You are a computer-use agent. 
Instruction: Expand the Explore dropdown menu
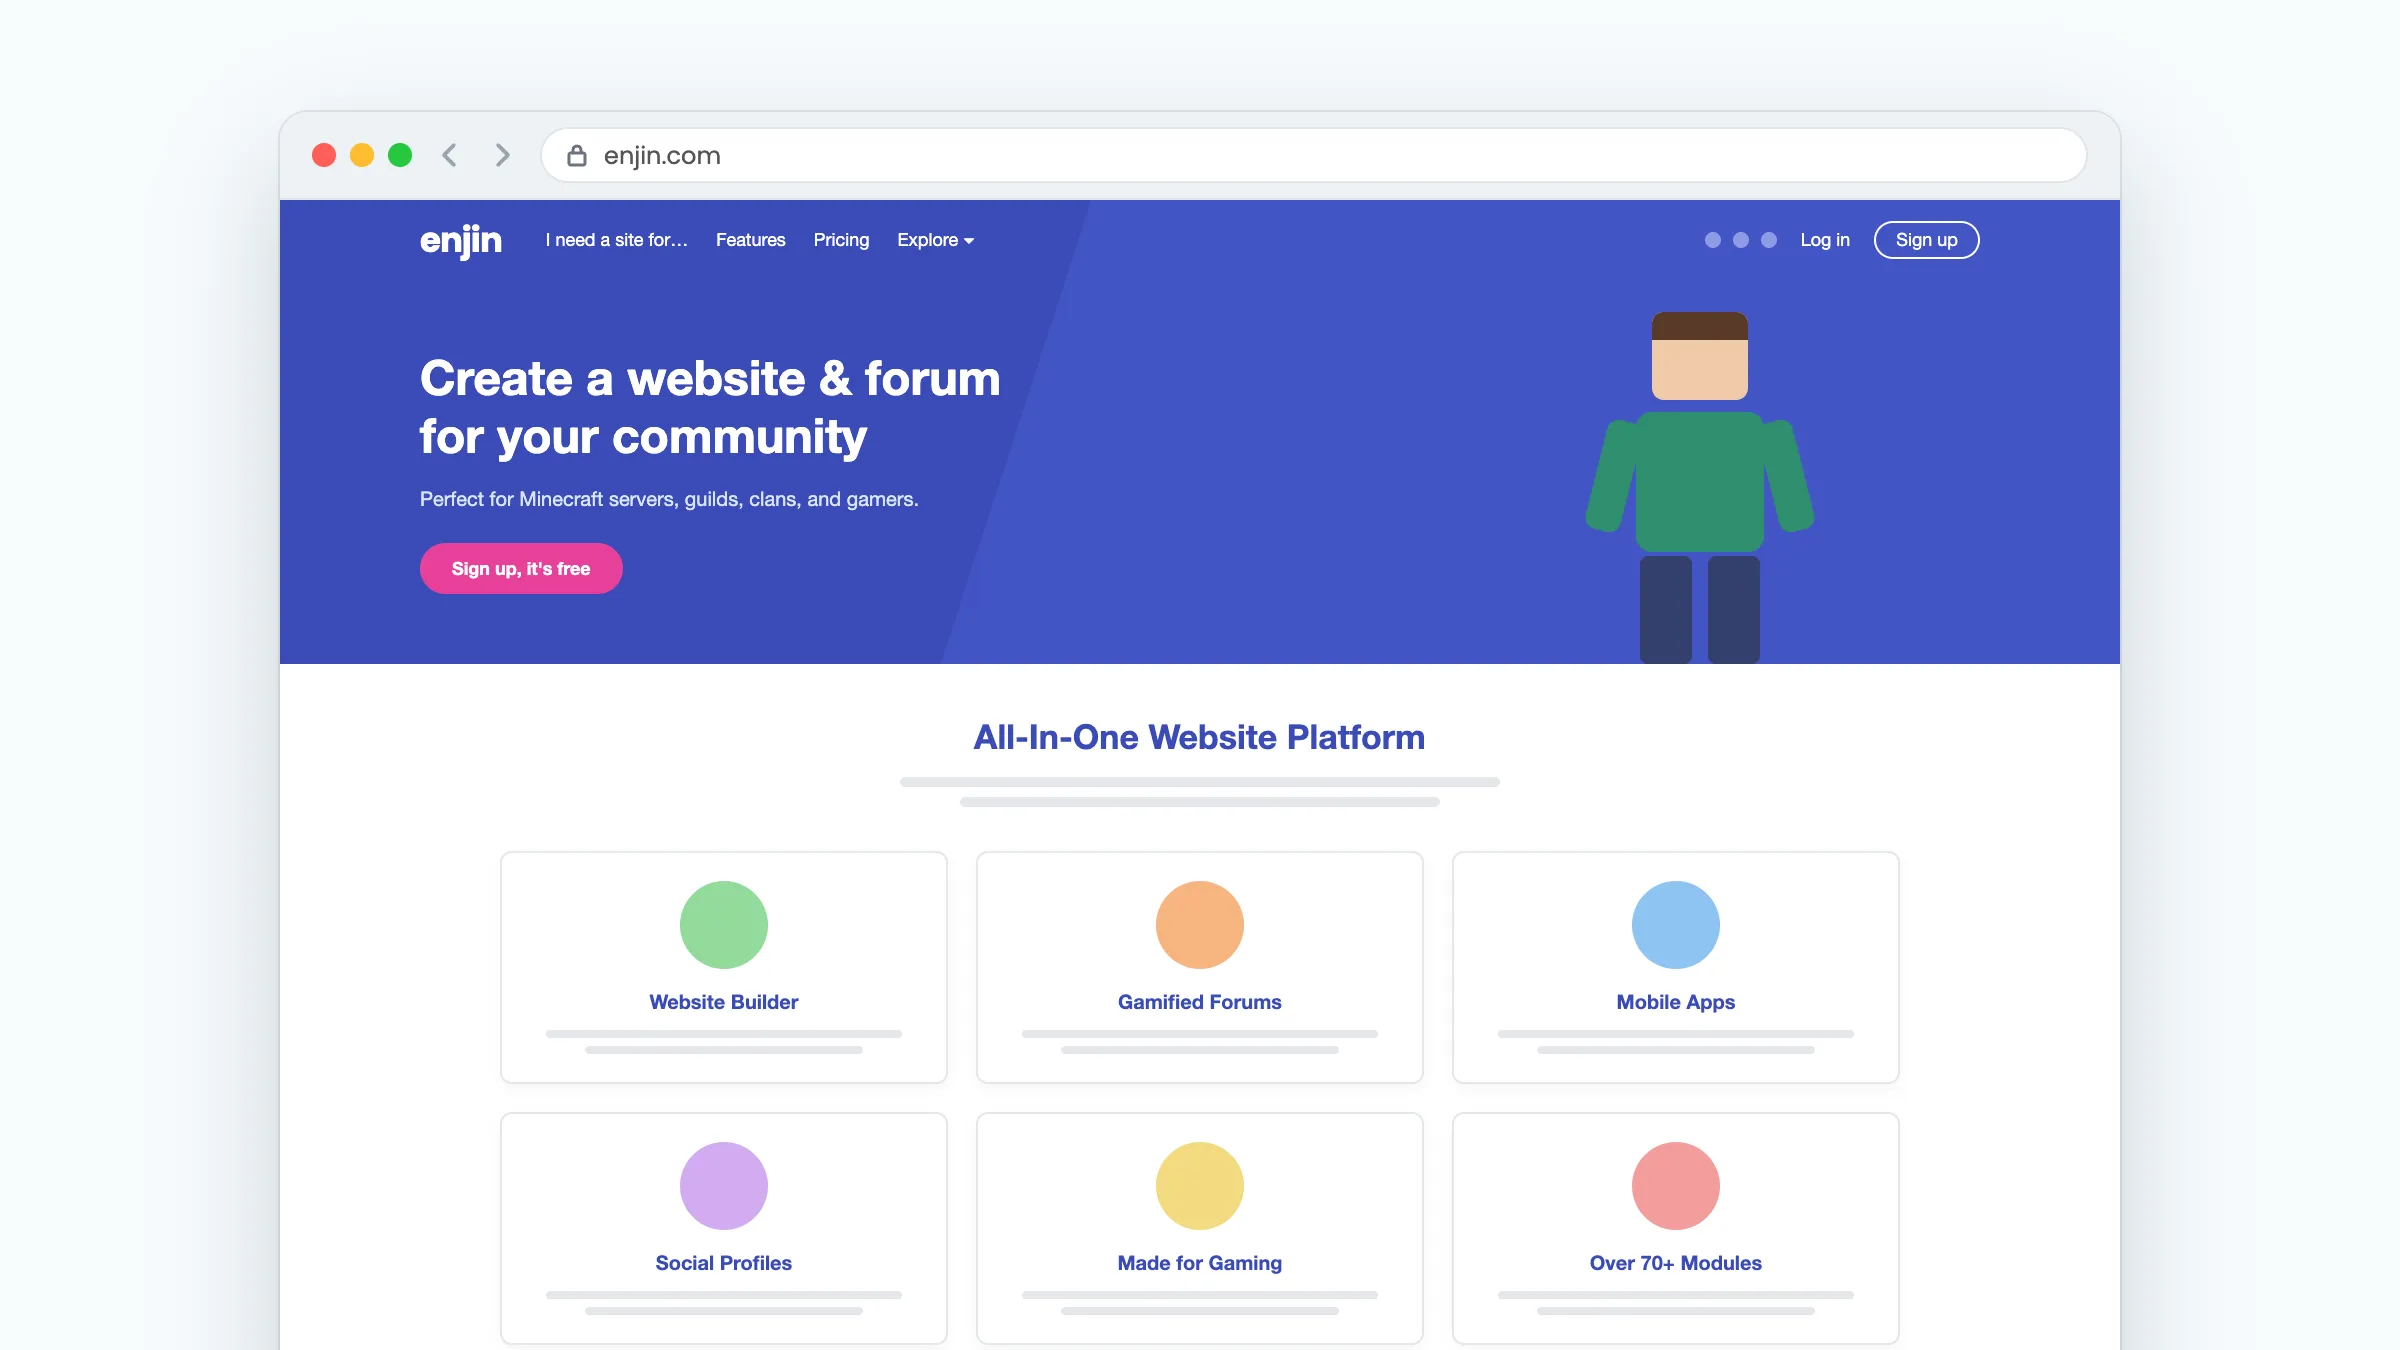coord(935,240)
